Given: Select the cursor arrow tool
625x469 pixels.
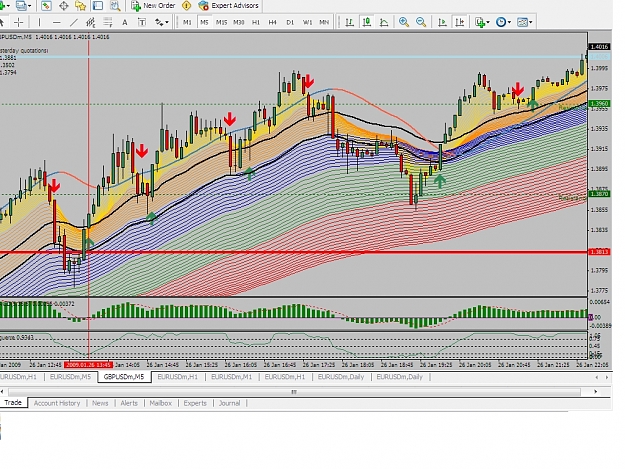Looking at the screenshot, I should (x=2, y=22).
